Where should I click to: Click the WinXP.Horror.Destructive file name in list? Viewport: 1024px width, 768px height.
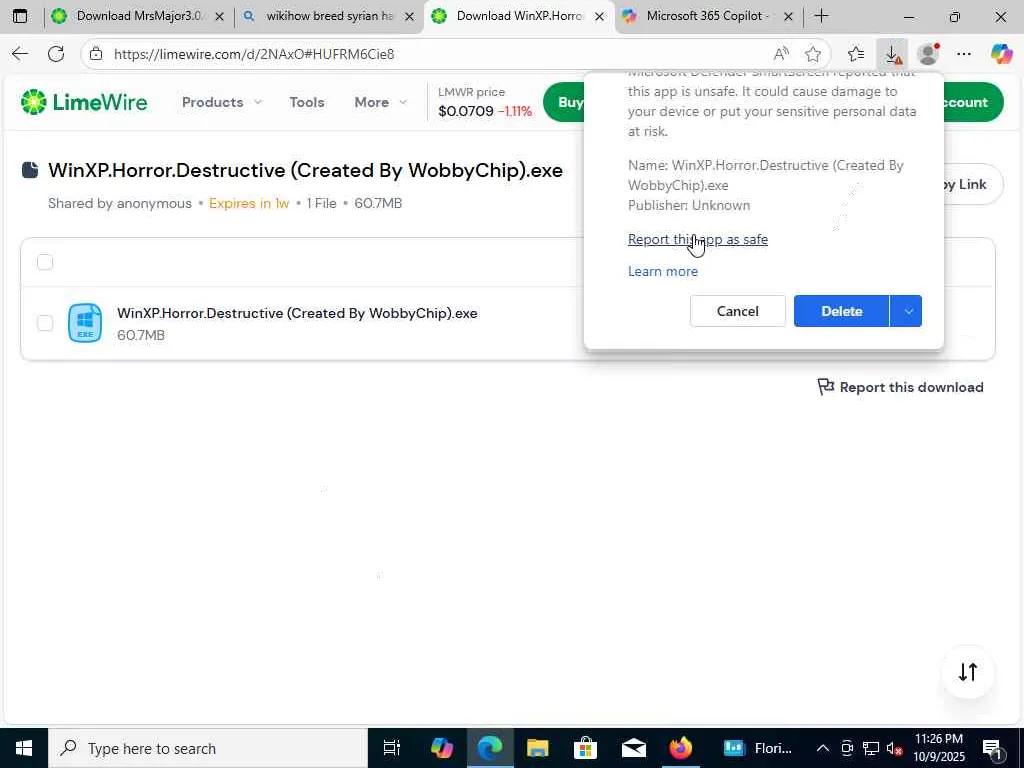point(297,313)
